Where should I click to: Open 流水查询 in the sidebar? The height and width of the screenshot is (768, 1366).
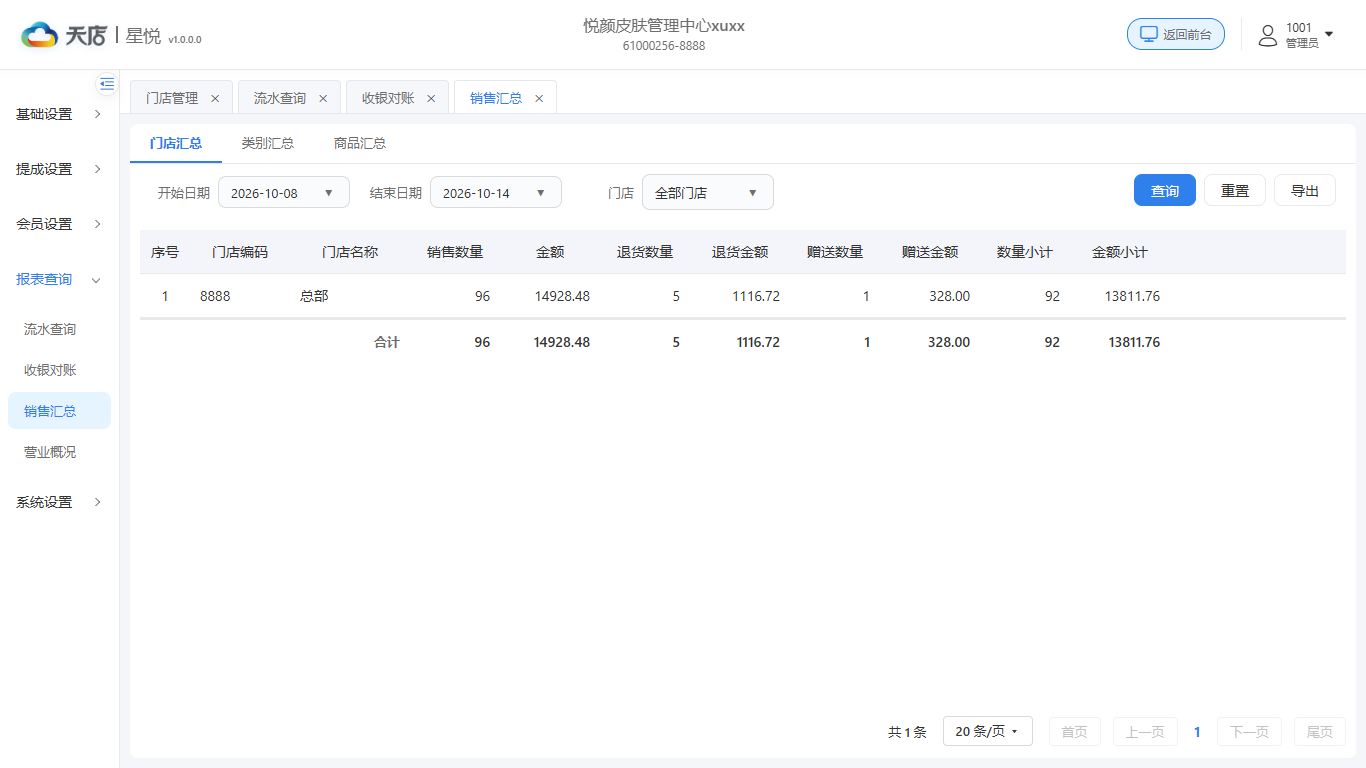tap(50, 329)
